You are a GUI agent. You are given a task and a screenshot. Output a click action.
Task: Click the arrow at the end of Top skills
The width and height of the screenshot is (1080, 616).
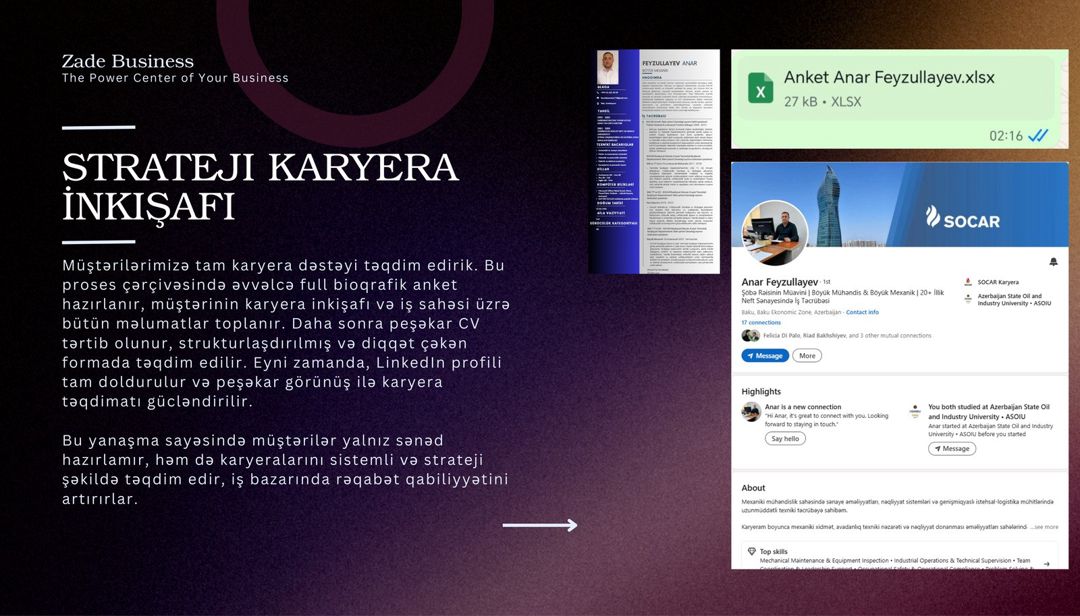click(1047, 564)
